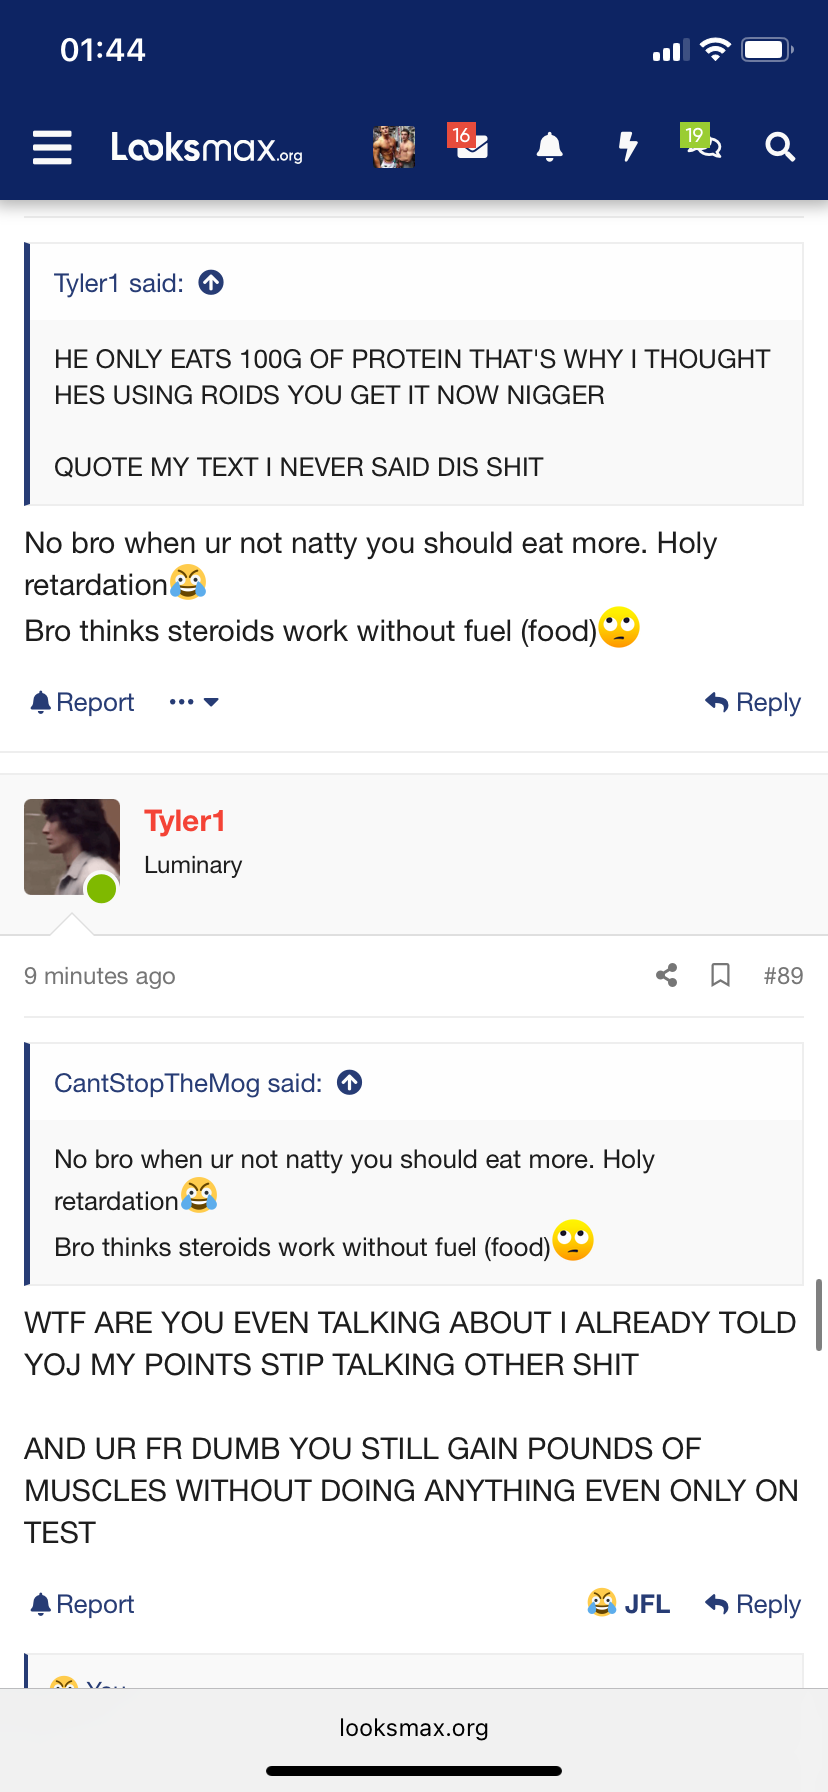Reply to the upper post
The width and height of the screenshot is (828, 1792).
tap(753, 702)
